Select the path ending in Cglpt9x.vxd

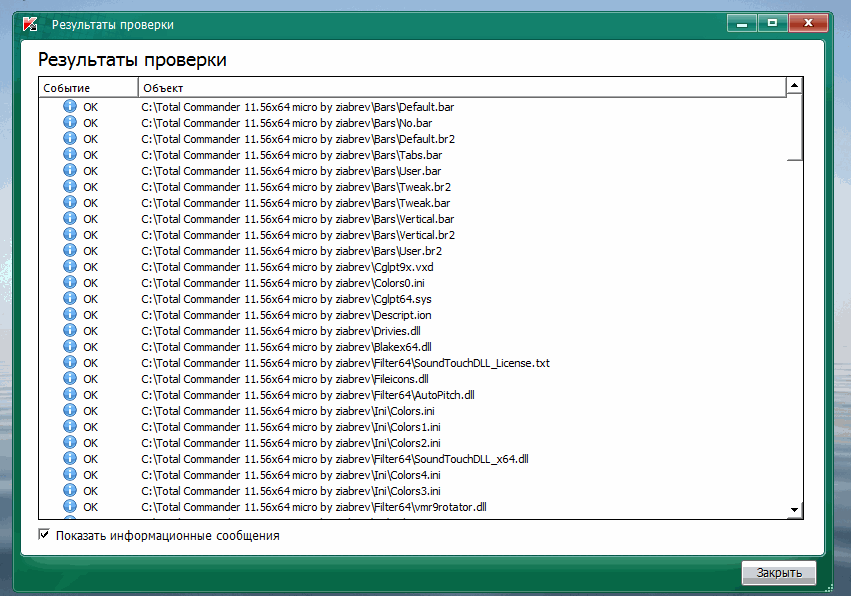point(287,267)
